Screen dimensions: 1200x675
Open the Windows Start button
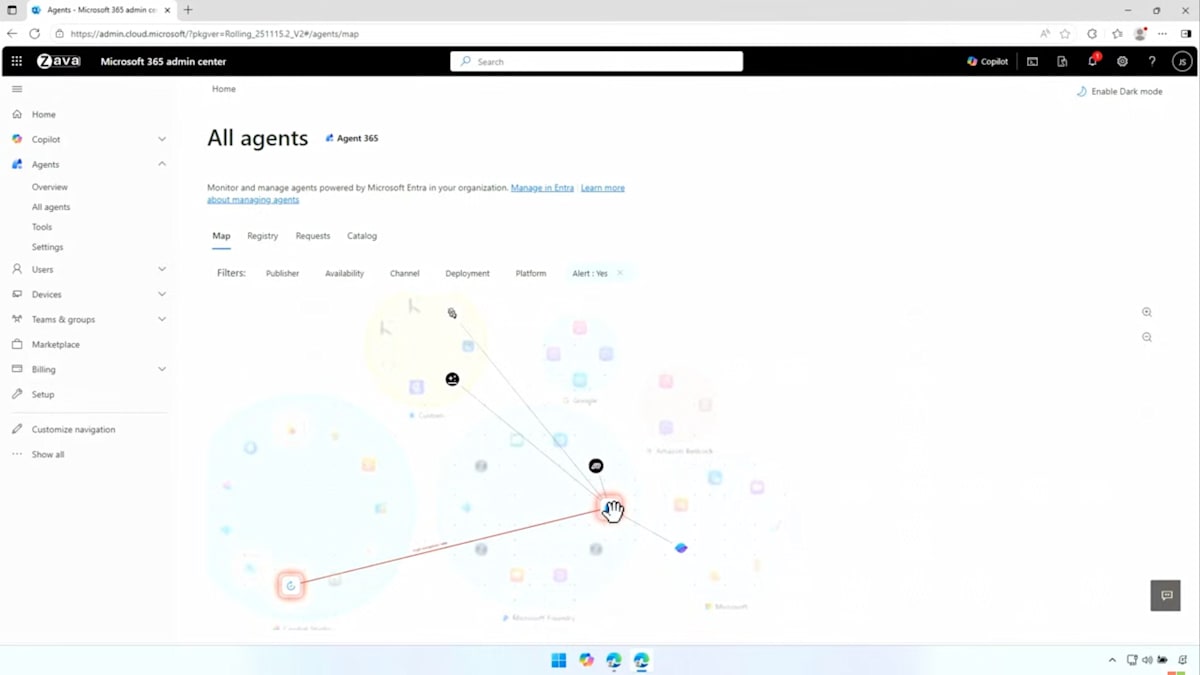coord(559,660)
